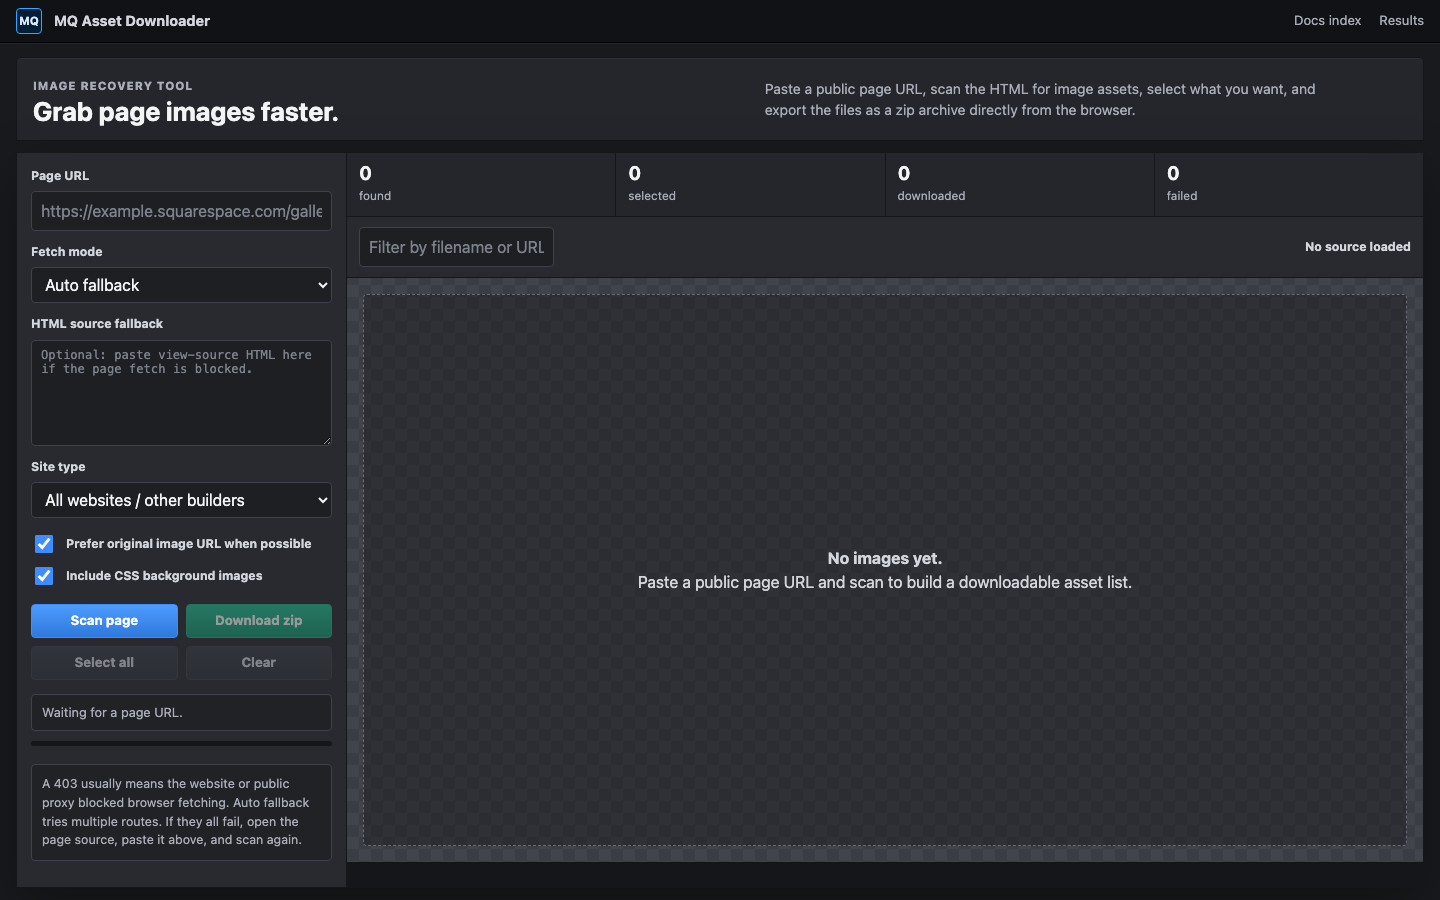1440x900 pixels.
Task: Click the Download zip button
Action: coord(259,621)
